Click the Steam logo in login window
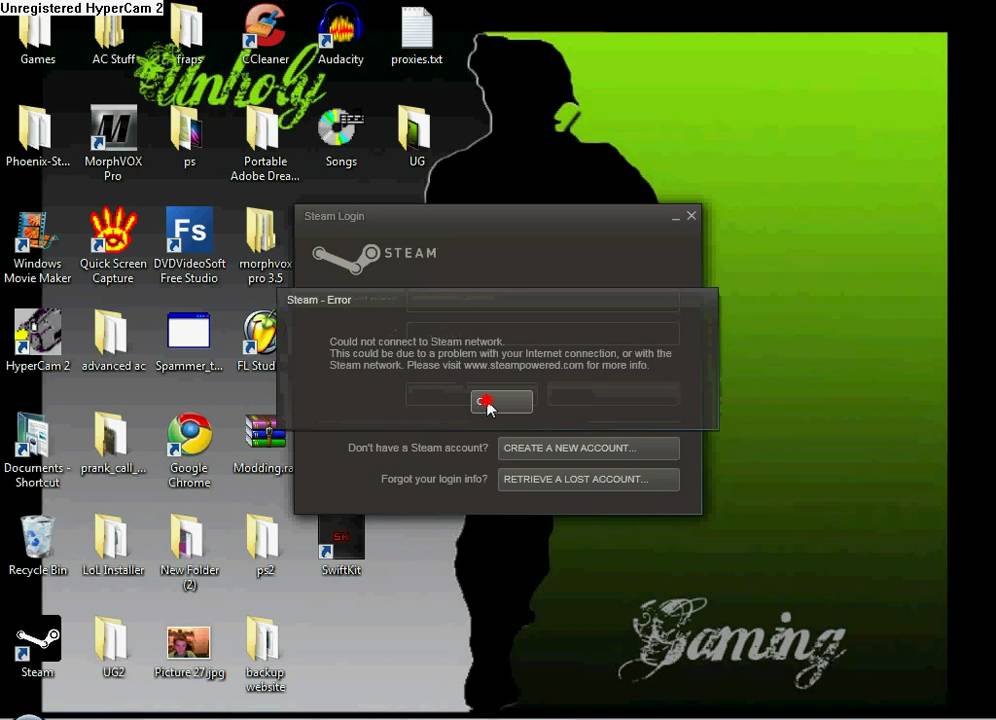Viewport: 996px width, 720px height. (375, 257)
